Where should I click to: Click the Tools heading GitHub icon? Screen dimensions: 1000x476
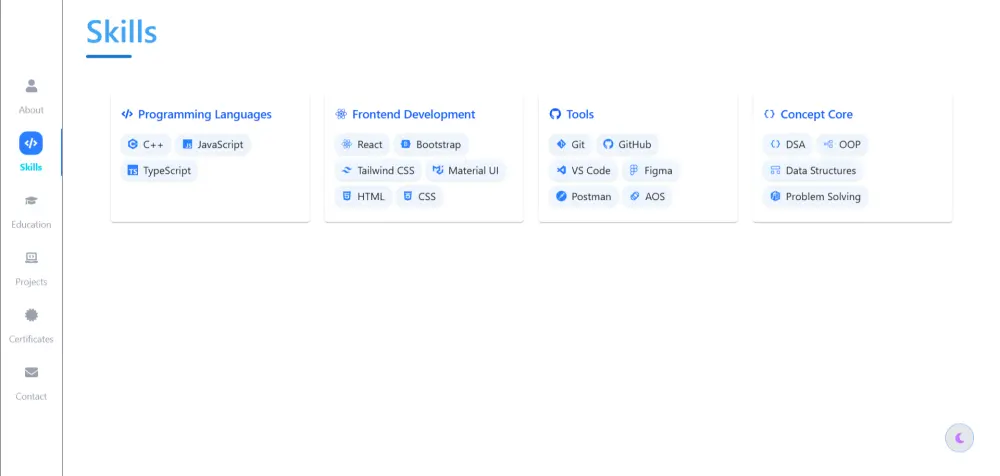tap(556, 115)
